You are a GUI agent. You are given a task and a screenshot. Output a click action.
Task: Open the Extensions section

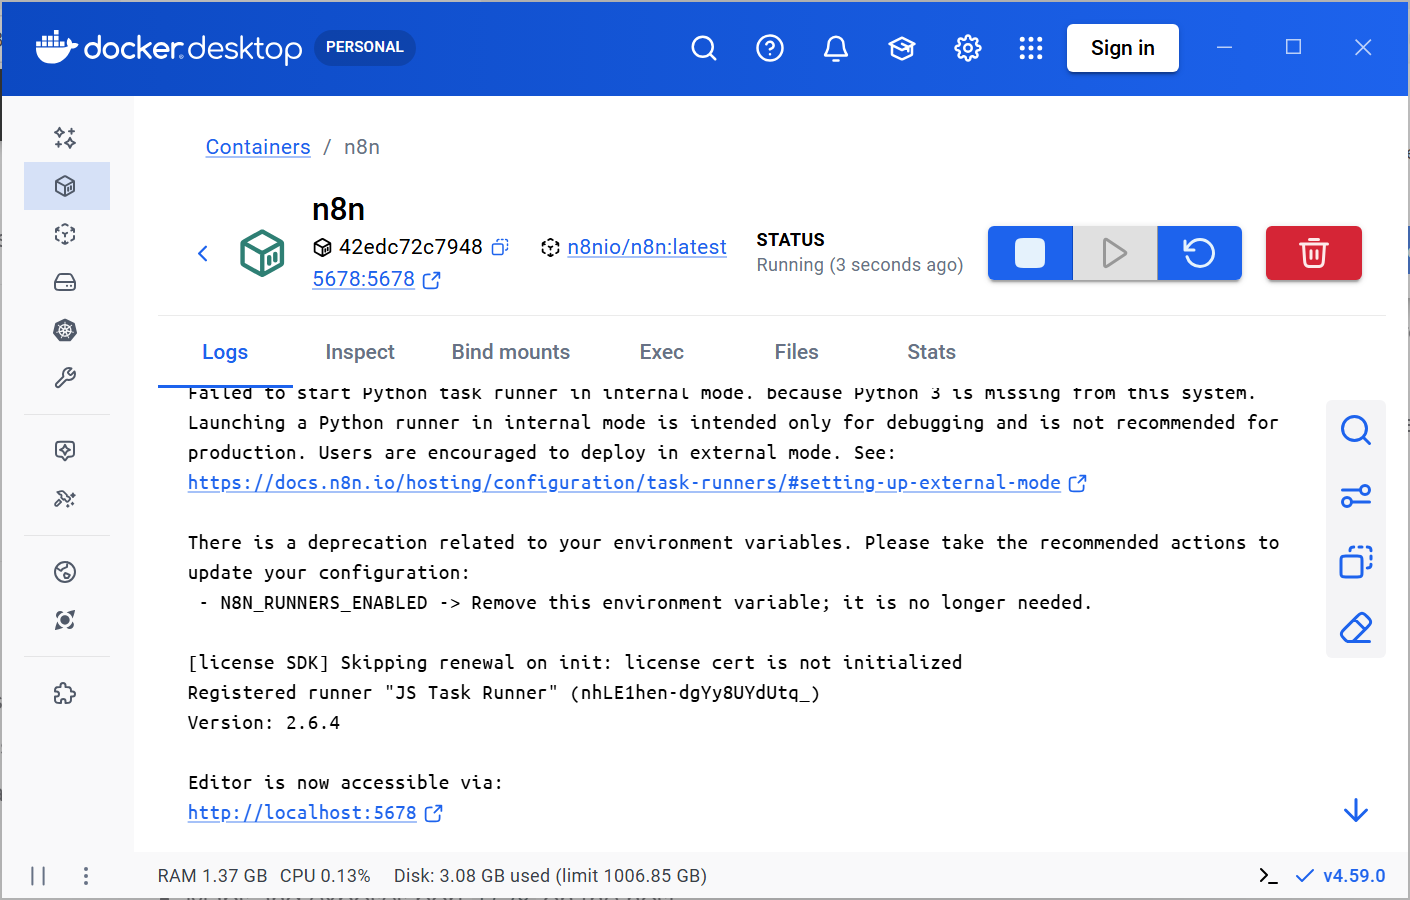click(x=65, y=692)
